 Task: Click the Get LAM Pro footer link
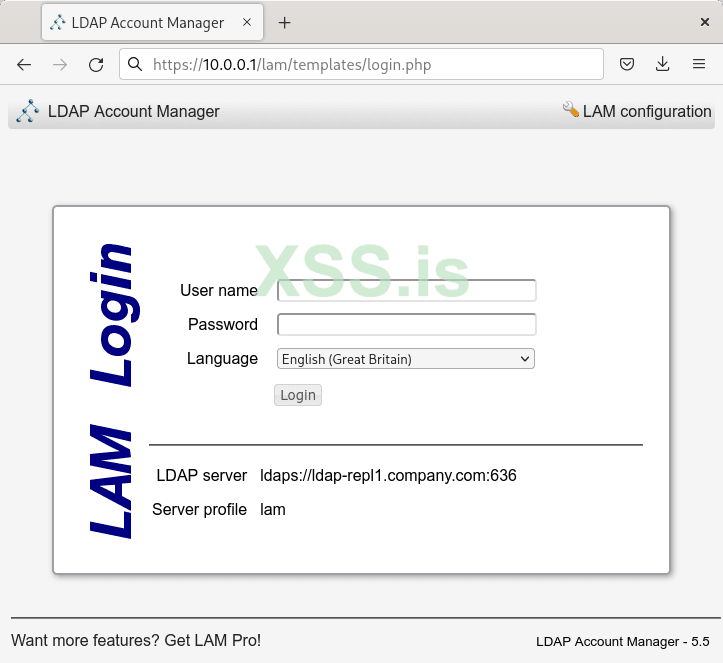point(136,640)
